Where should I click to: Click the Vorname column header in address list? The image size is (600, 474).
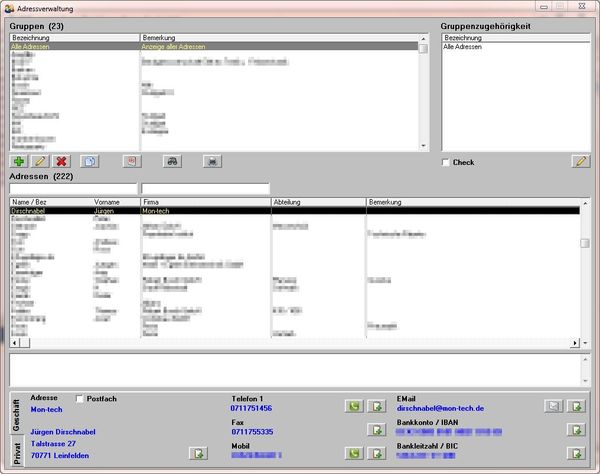115,202
